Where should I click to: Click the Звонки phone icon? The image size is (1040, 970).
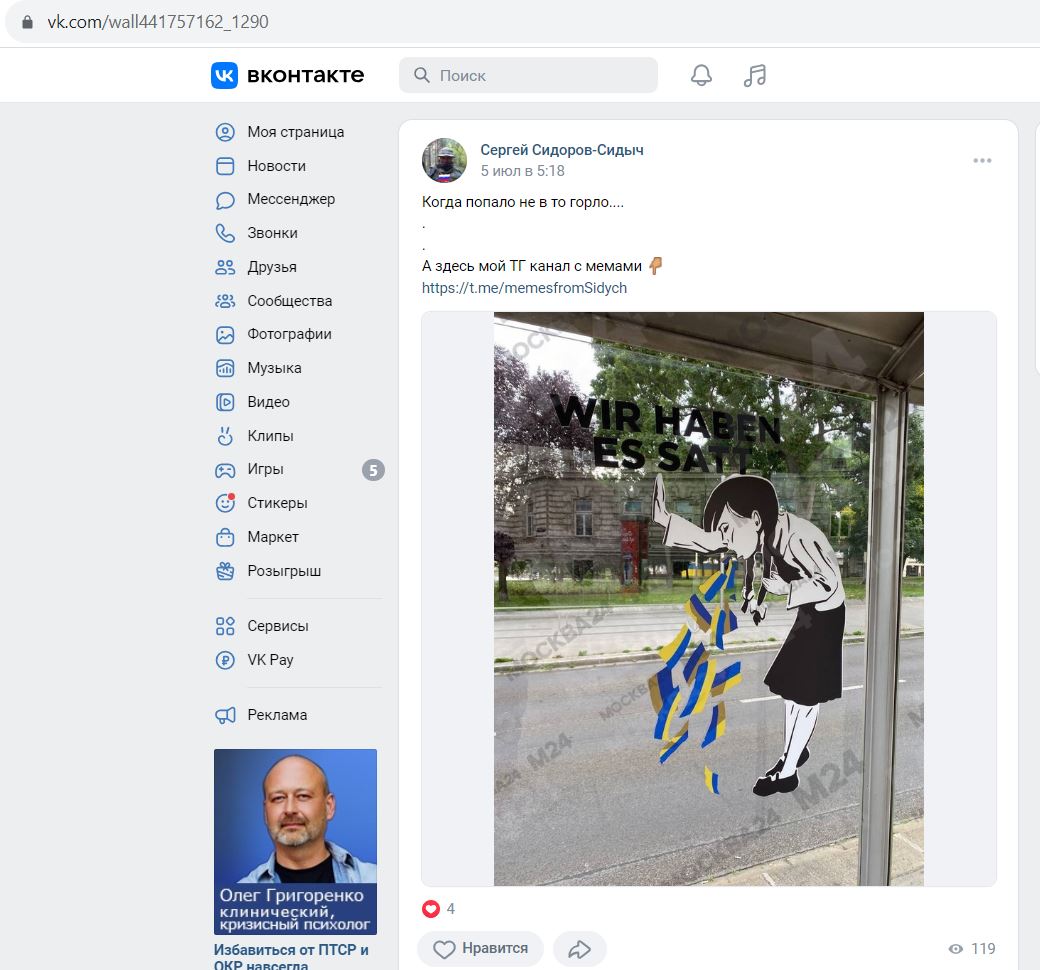226,233
